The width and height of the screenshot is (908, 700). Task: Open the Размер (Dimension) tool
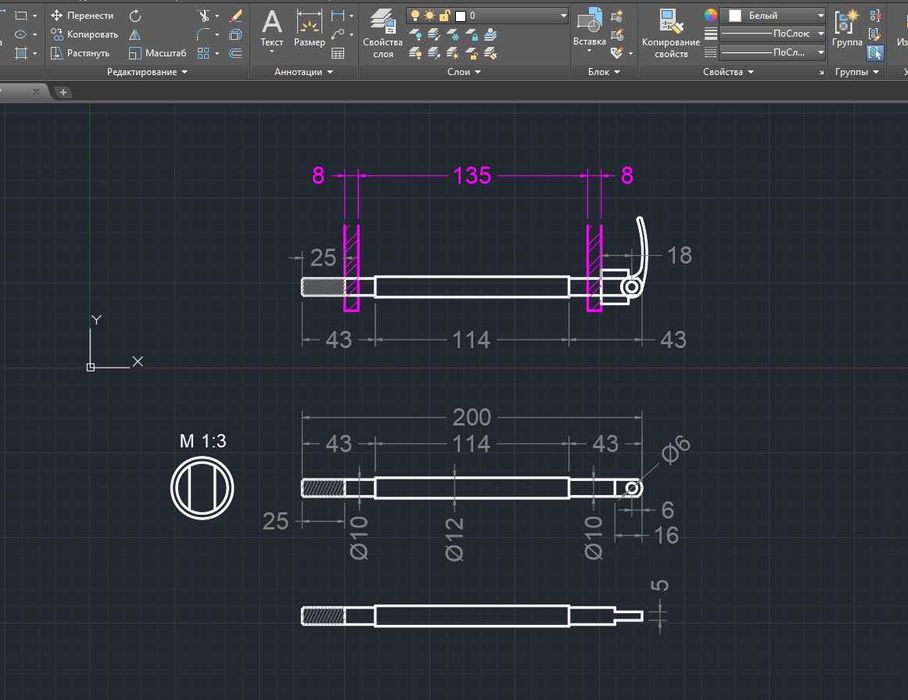tap(309, 30)
